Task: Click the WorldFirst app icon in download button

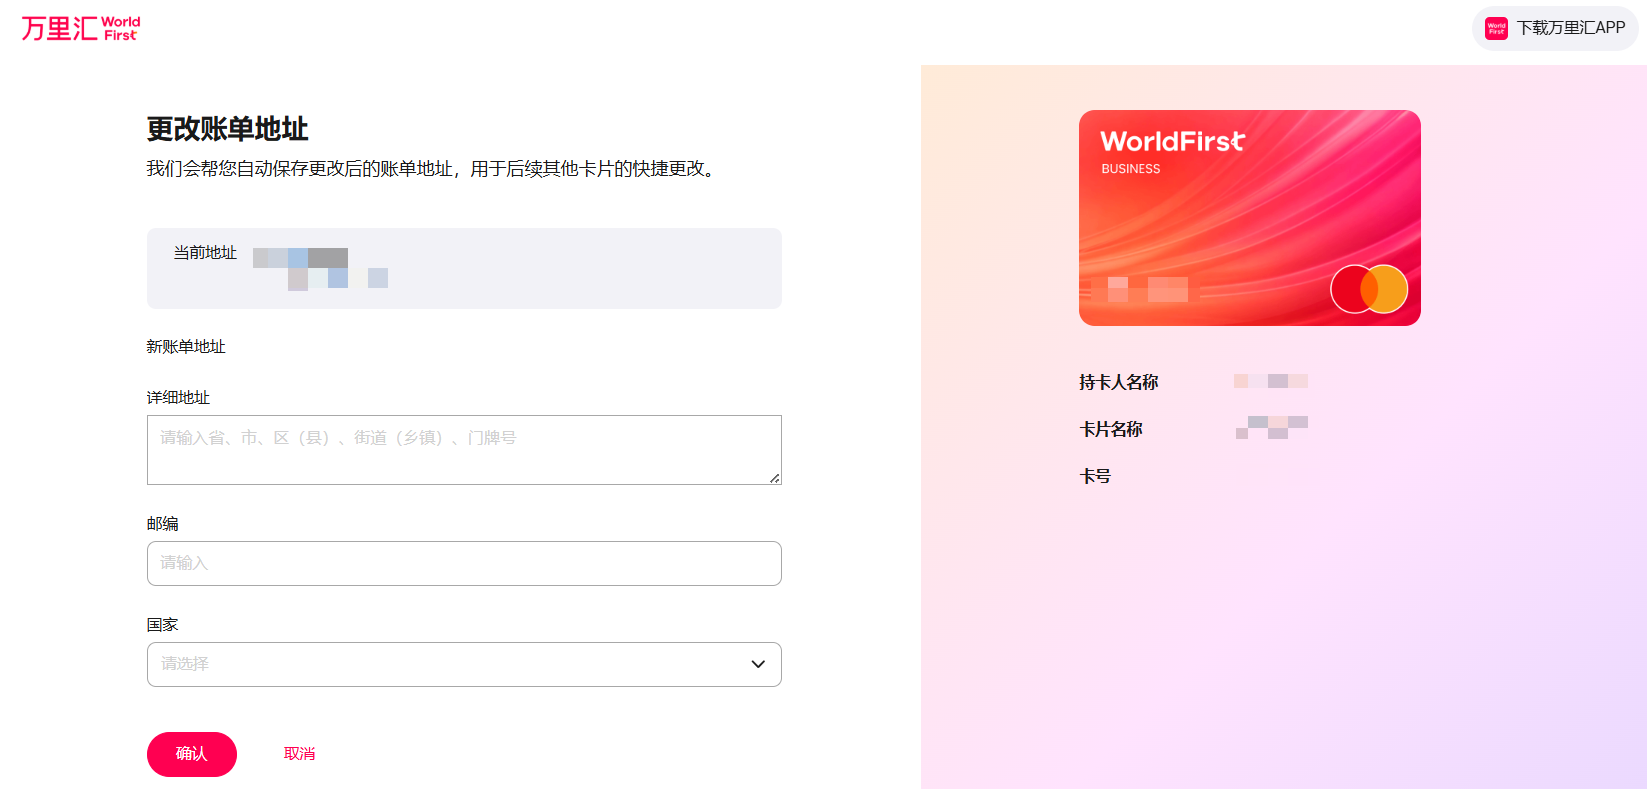Action: click(x=1496, y=28)
